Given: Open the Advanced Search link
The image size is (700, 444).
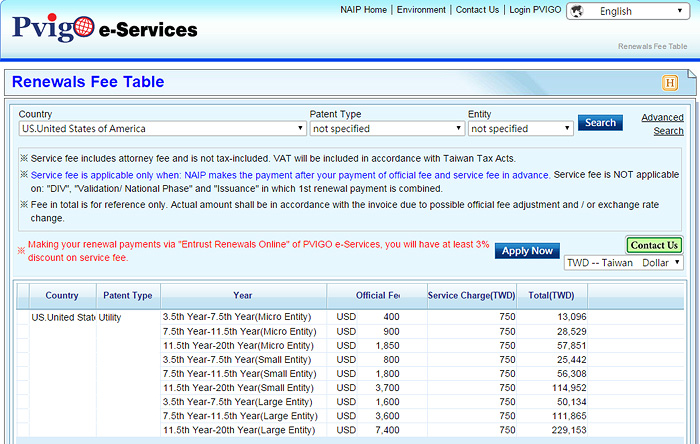Looking at the screenshot, I should (662, 124).
